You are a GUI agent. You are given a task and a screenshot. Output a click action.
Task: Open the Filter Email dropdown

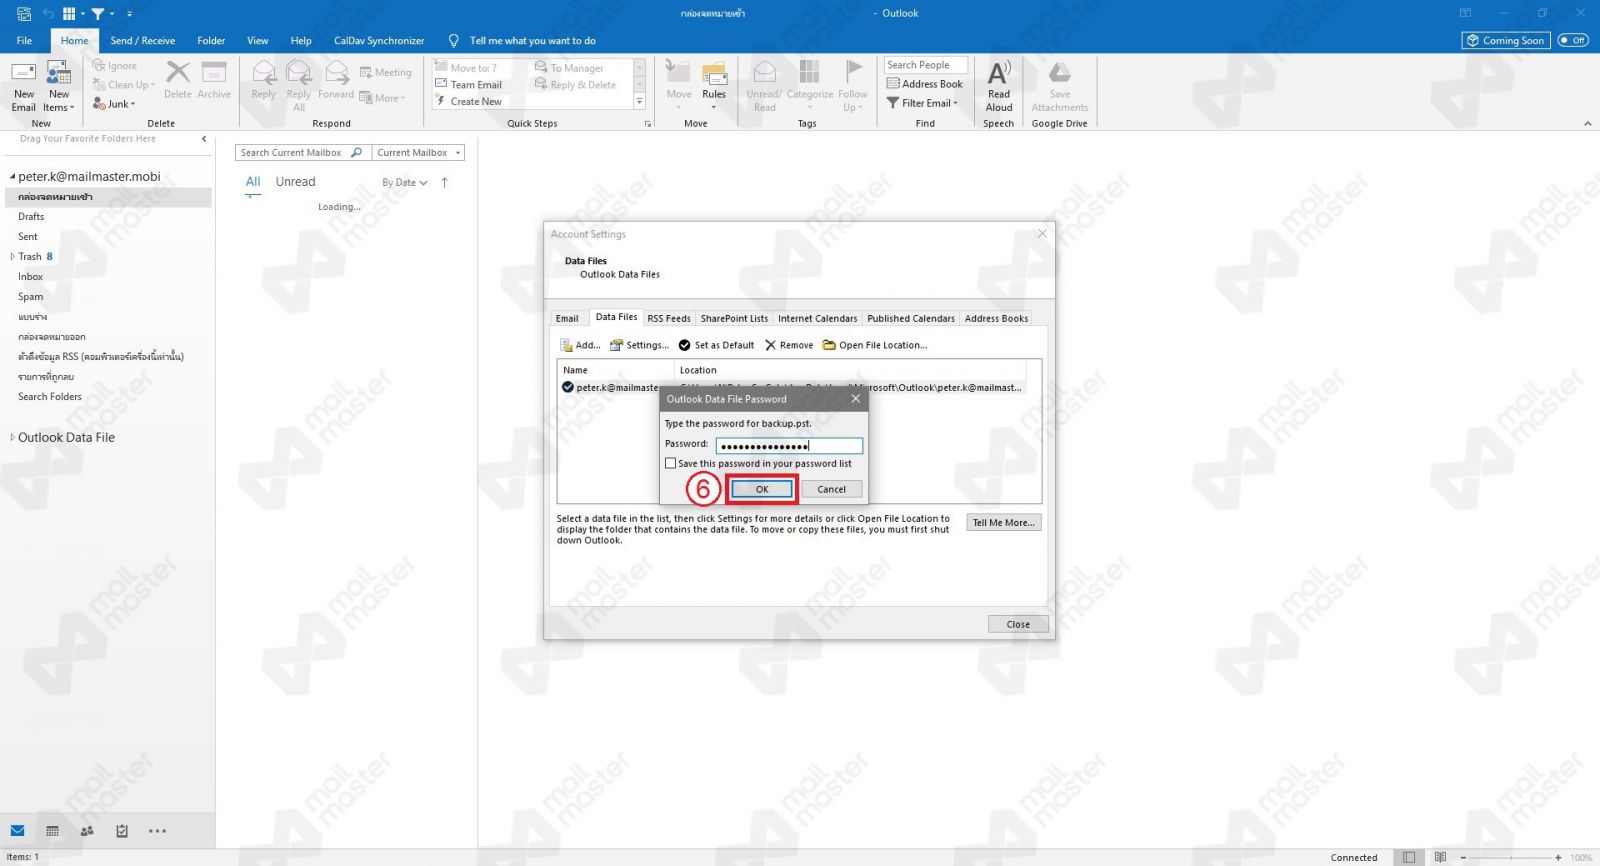[922, 103]
